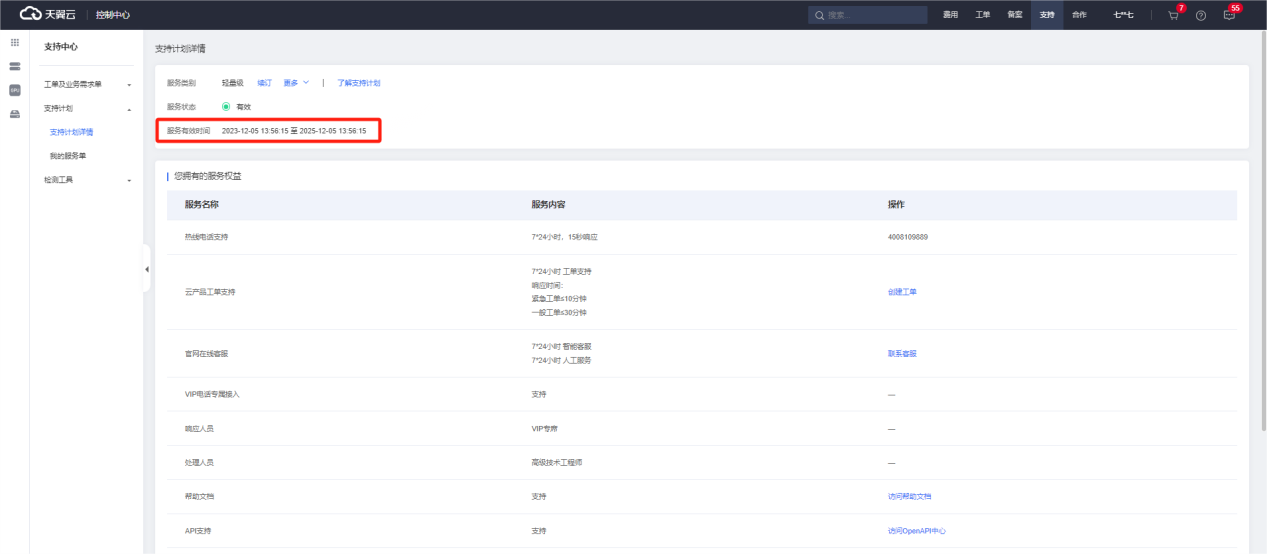
Task: Click in the top search field
Action: 868,15
